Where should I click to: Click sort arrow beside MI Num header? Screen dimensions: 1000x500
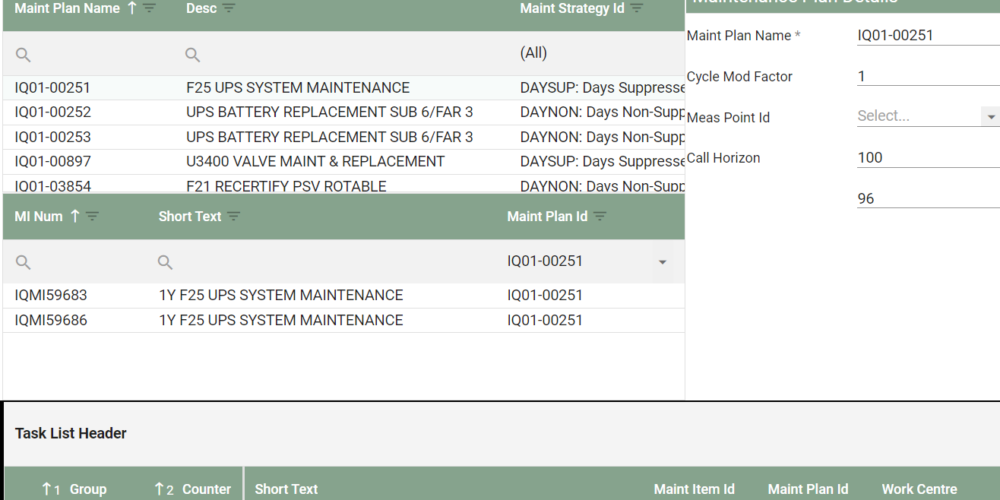tap(75, 216)
